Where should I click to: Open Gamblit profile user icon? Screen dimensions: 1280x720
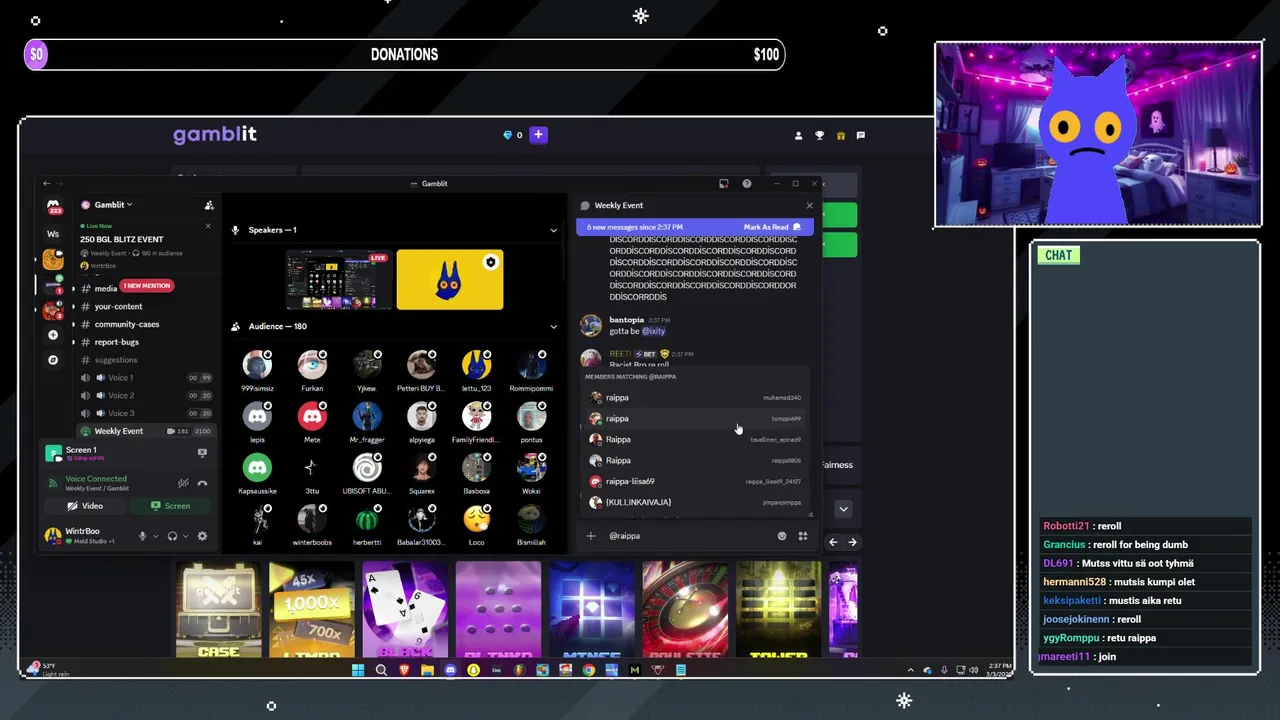pyautogui.click(x=798, y=135)
